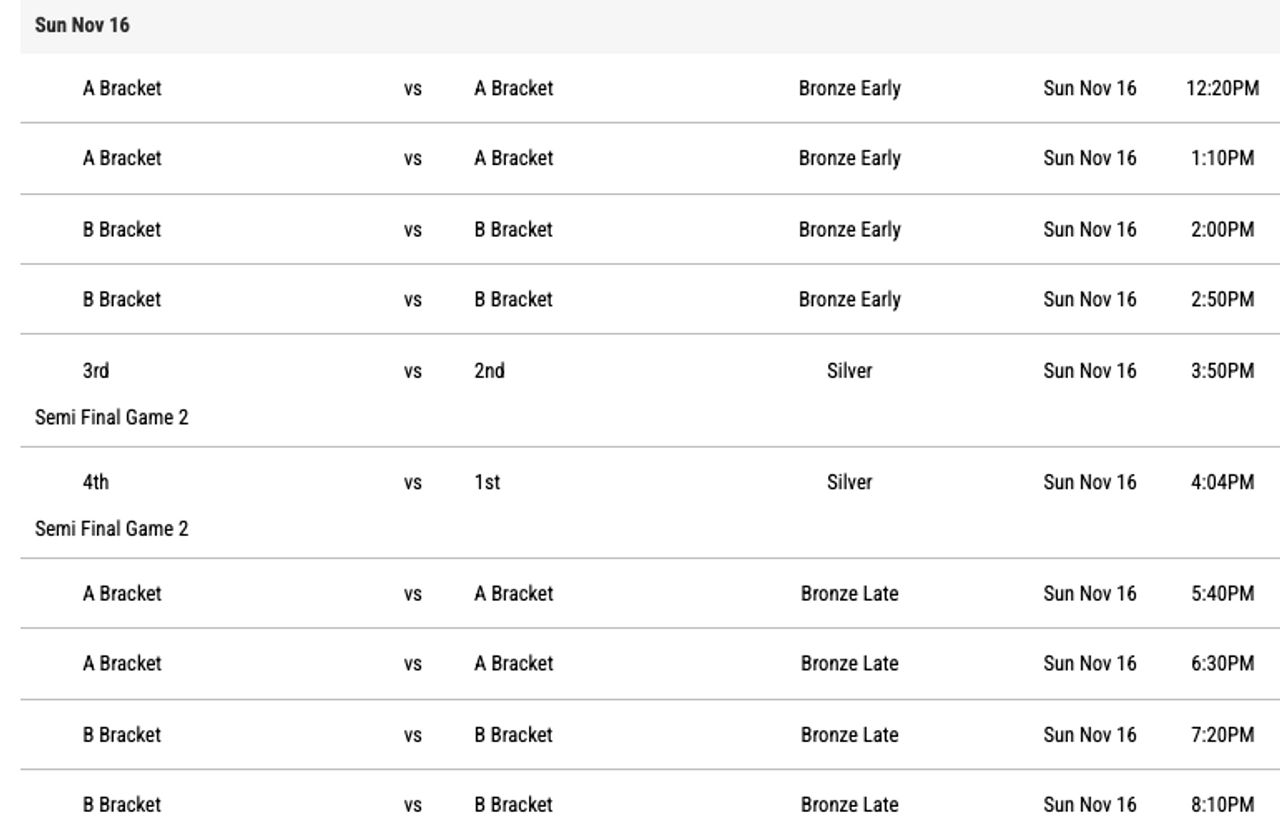This screenshot has height=833, width=1280.
Task: Open Bronze Late division in 5:40PM row
Action: [849, 593]
